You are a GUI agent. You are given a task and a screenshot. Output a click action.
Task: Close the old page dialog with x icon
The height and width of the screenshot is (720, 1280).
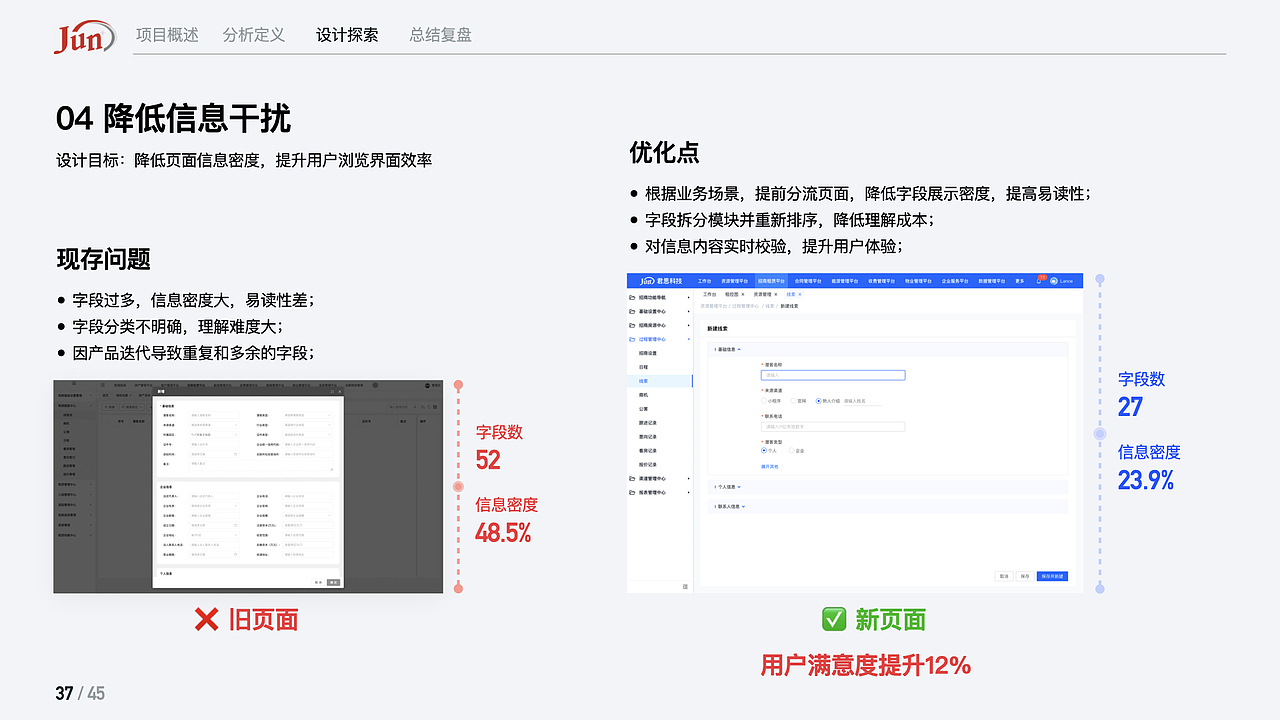[340, 391]
